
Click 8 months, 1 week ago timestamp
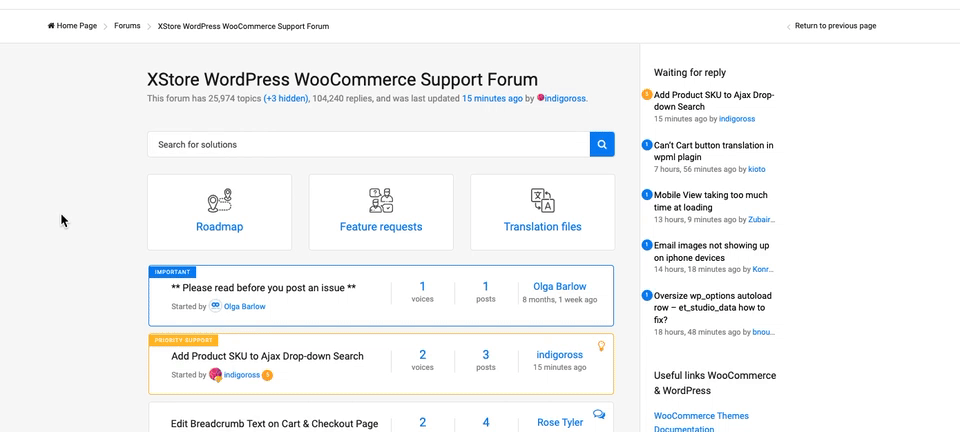coord(560,300)
